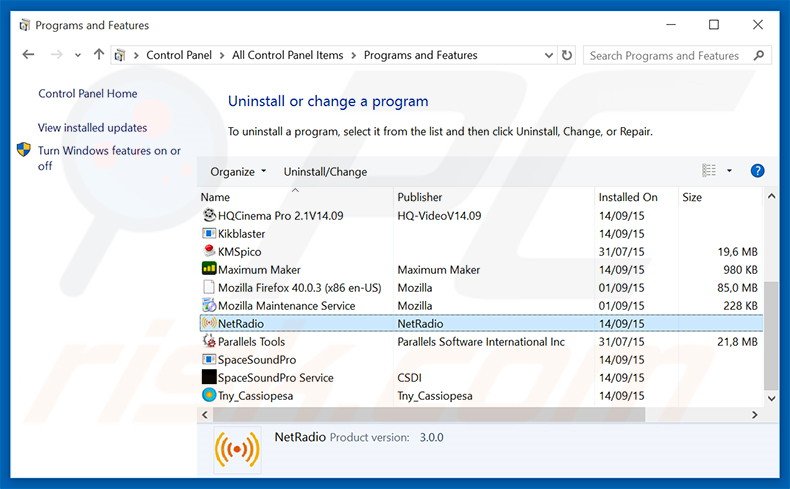Screen dimensions: 790x489
Task: Expand chevron after Control Panel breadcrumb
Action: (x=222, y=55)
